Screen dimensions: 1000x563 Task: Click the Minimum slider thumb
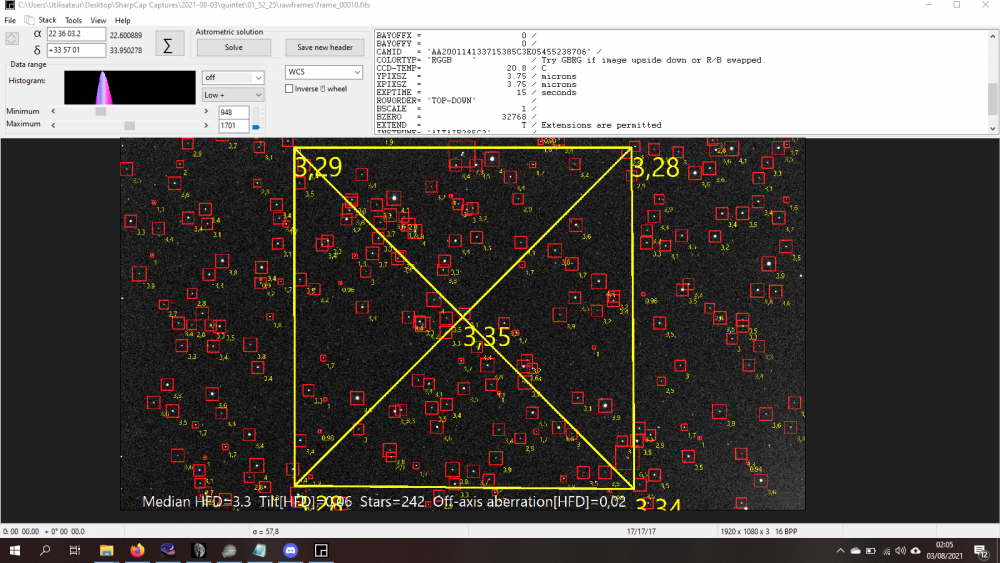click(101, 112)
